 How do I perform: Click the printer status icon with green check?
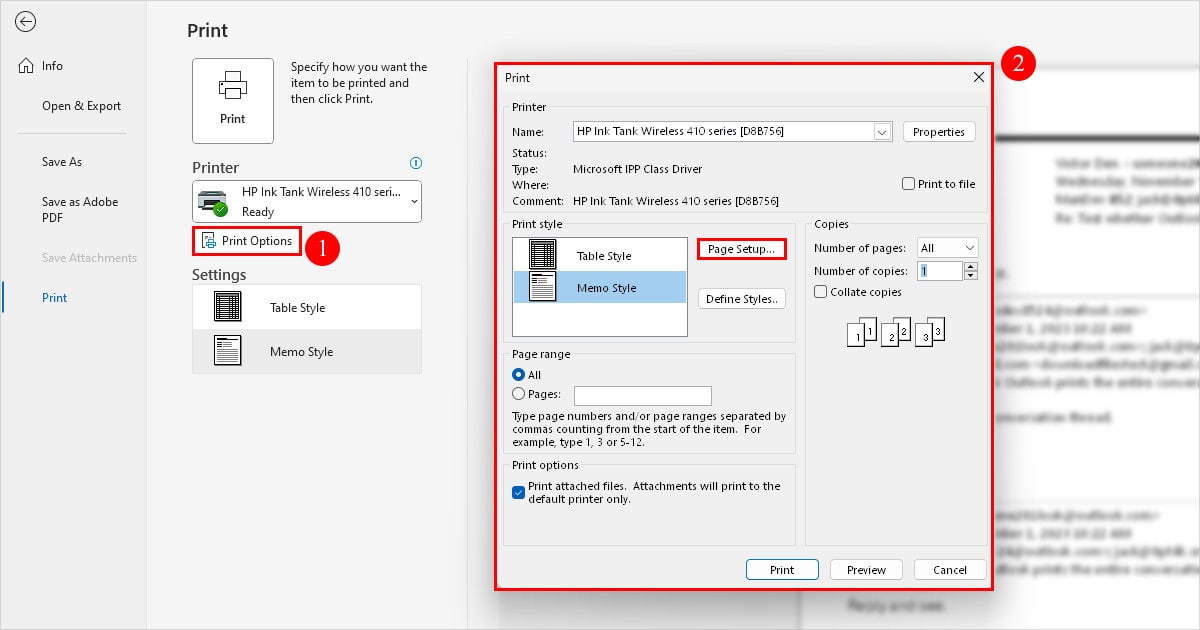click(x=213, y=201)
